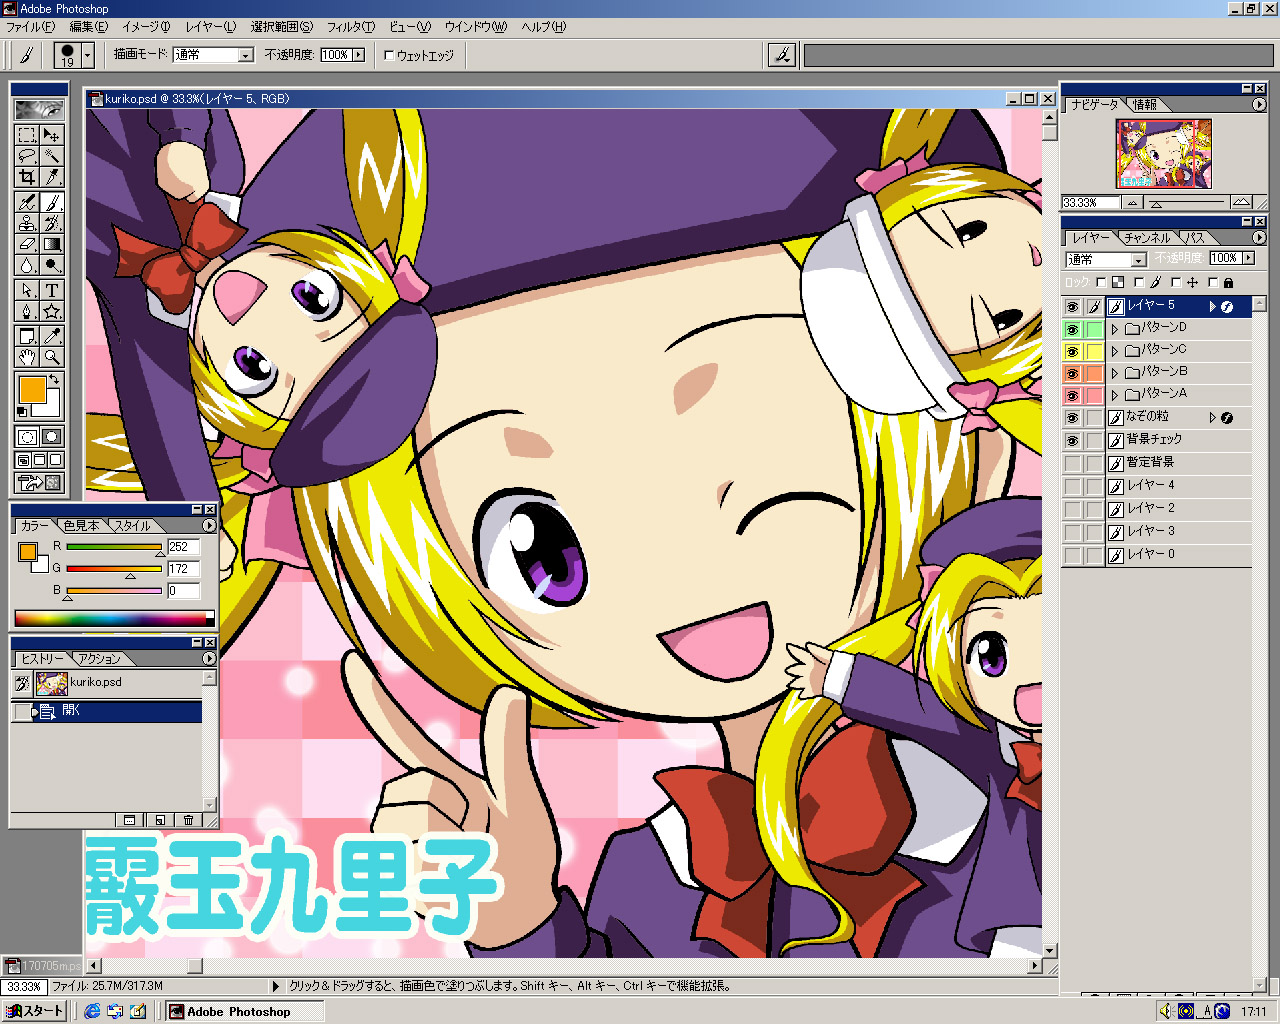Hide the パターンC layer set

(1073, 351)
